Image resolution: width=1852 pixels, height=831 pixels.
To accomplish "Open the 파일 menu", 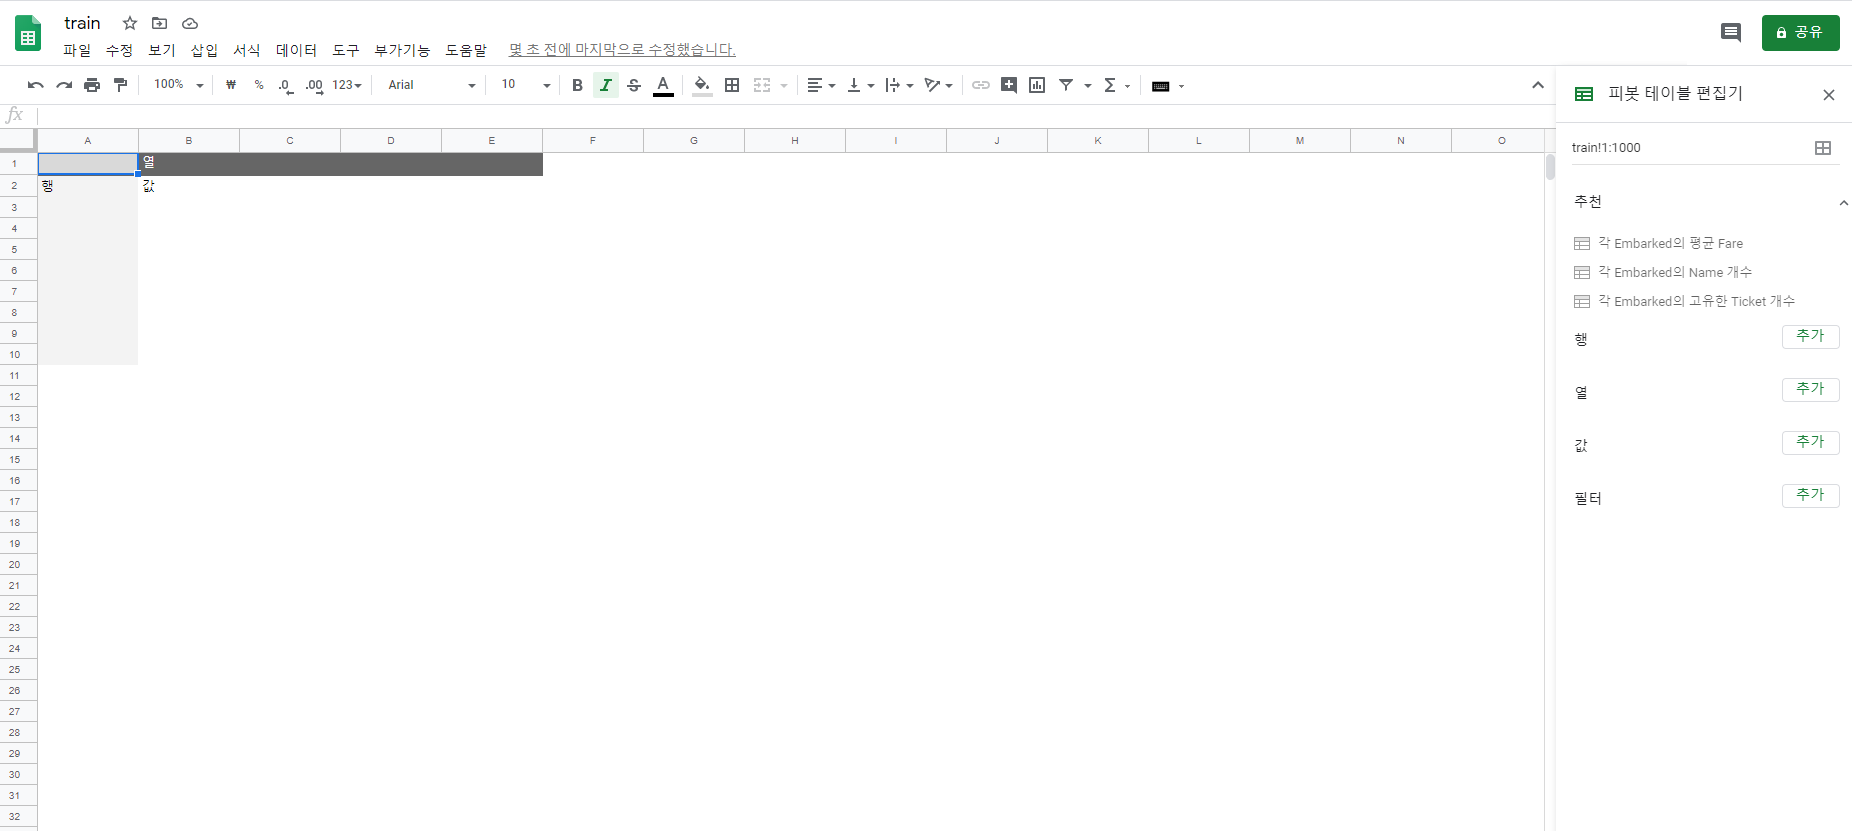I will click(x=77, y=50).
